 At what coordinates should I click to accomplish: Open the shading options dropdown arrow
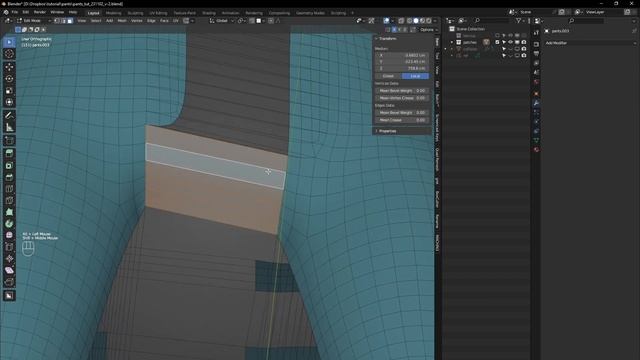[435, 21]
